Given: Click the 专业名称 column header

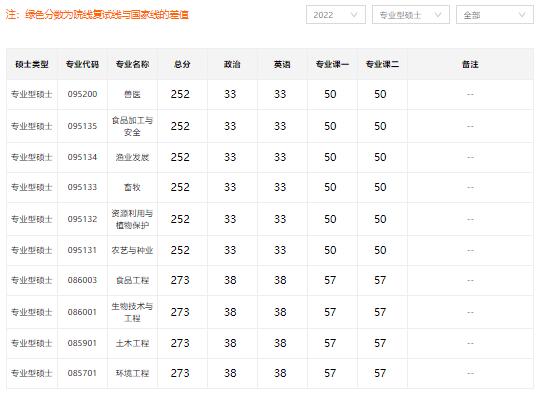Looking at the screenshot, I should pos(132,64).
